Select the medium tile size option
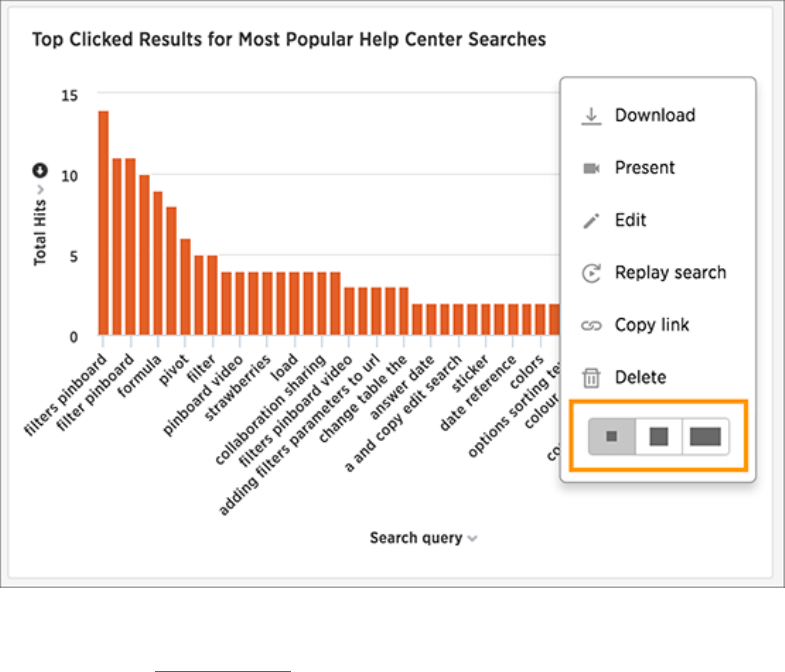 click(658, 437)
